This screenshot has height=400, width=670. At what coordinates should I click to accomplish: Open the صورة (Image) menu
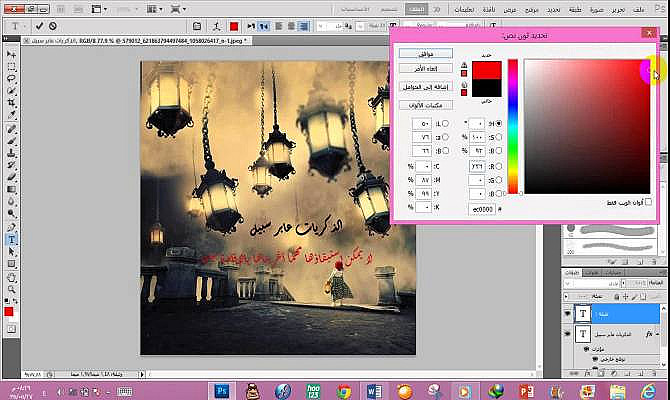(x=597, y=9)
